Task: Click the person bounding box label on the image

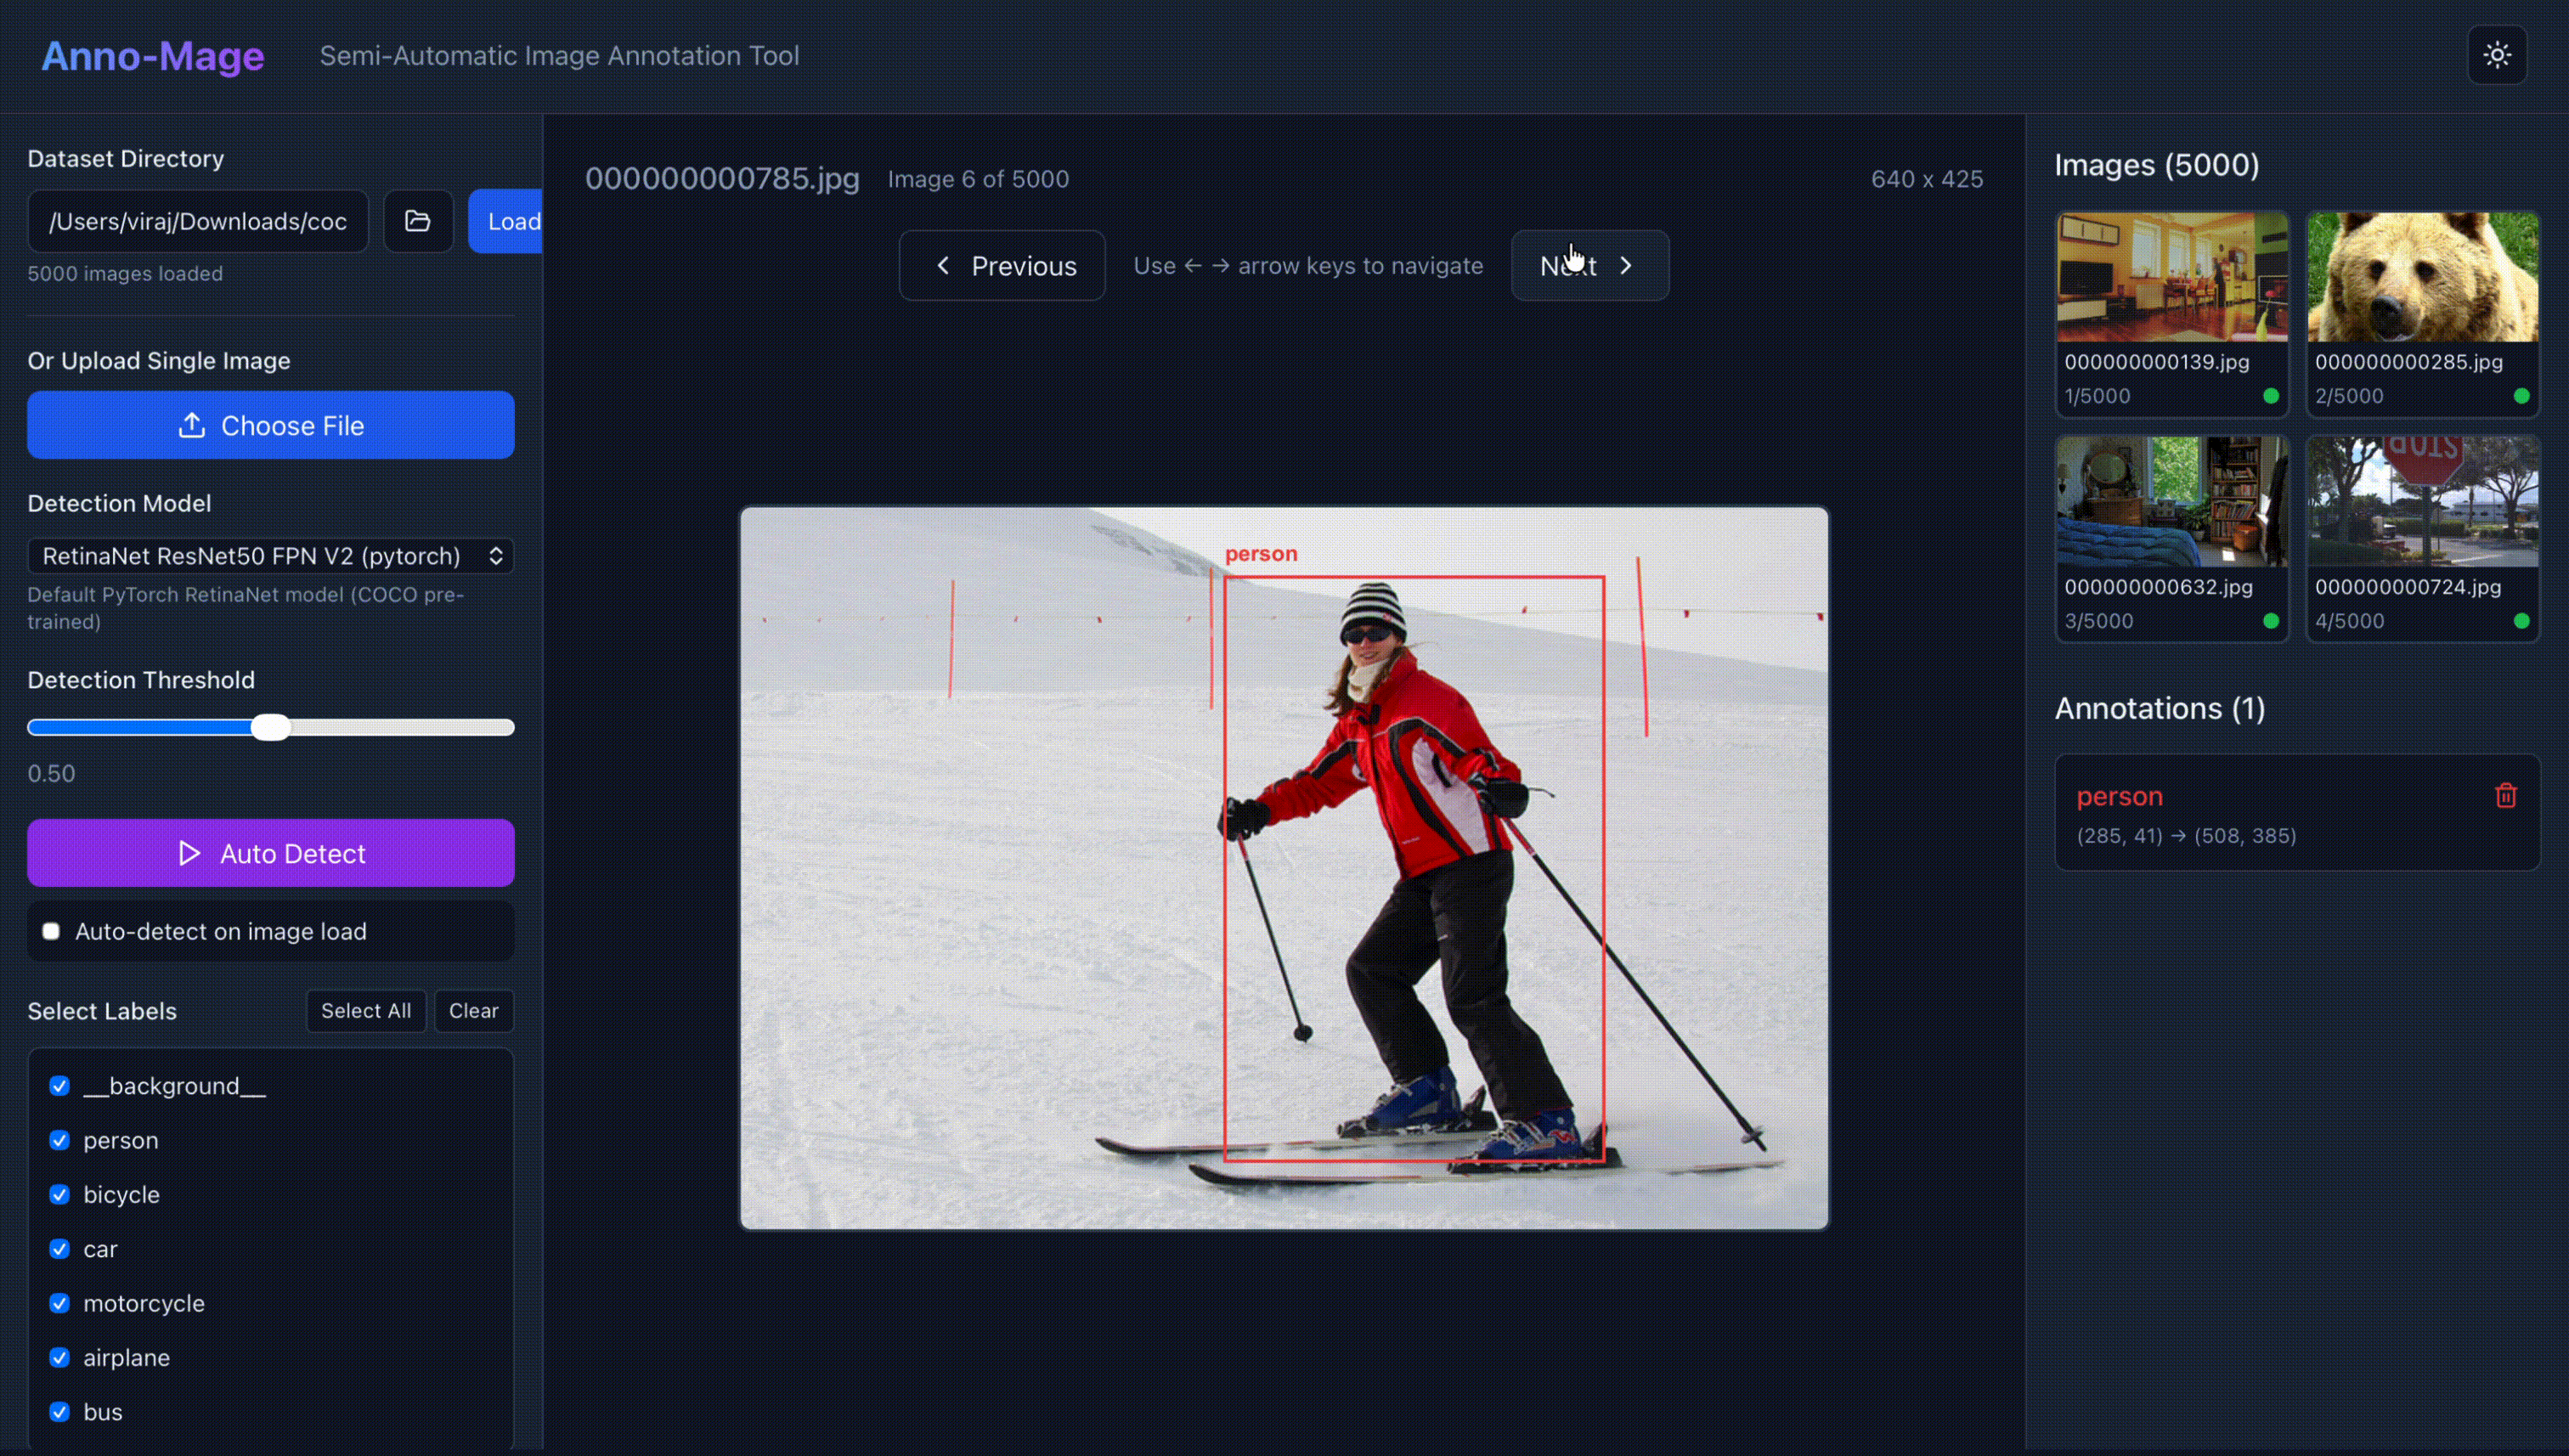Action: pyautogui.click(x=1261, y=554)
